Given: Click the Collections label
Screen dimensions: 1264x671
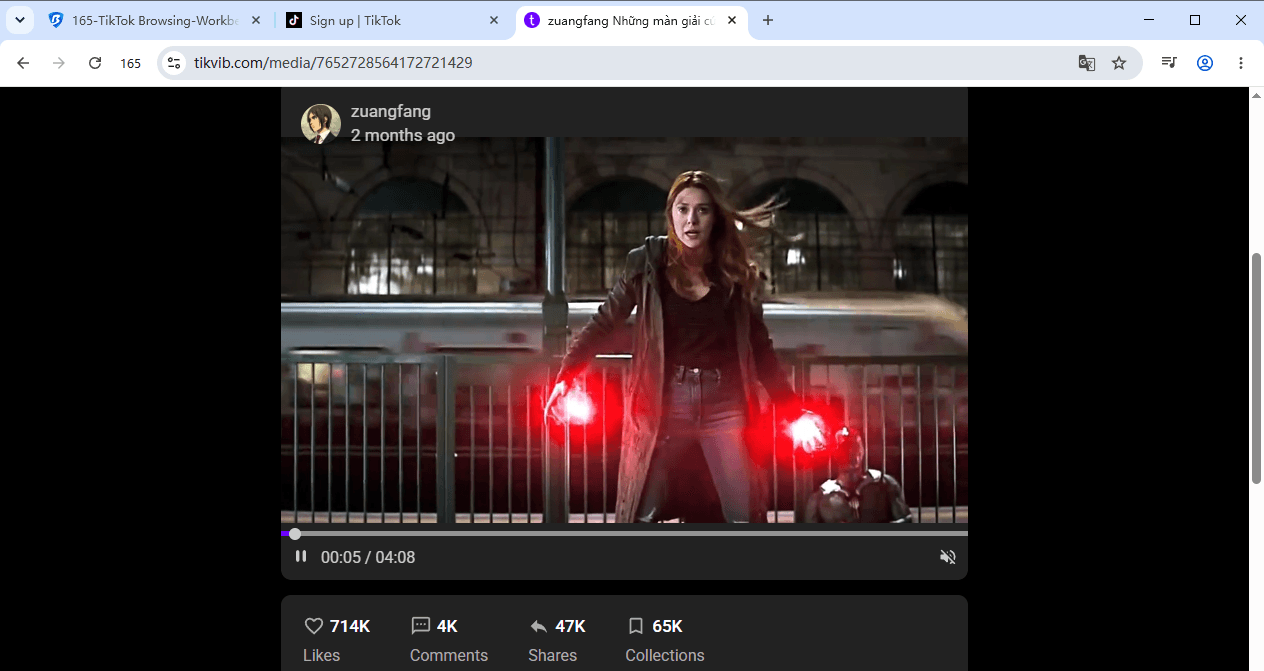Looking at the screenshot, I should coord(665,655).
